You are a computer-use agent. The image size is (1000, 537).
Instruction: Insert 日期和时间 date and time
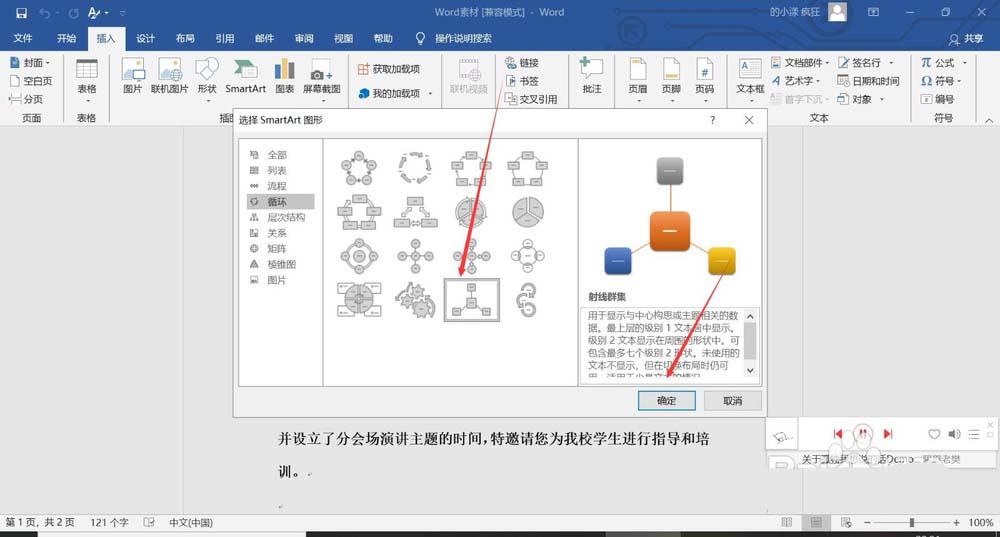pos(868,81)
